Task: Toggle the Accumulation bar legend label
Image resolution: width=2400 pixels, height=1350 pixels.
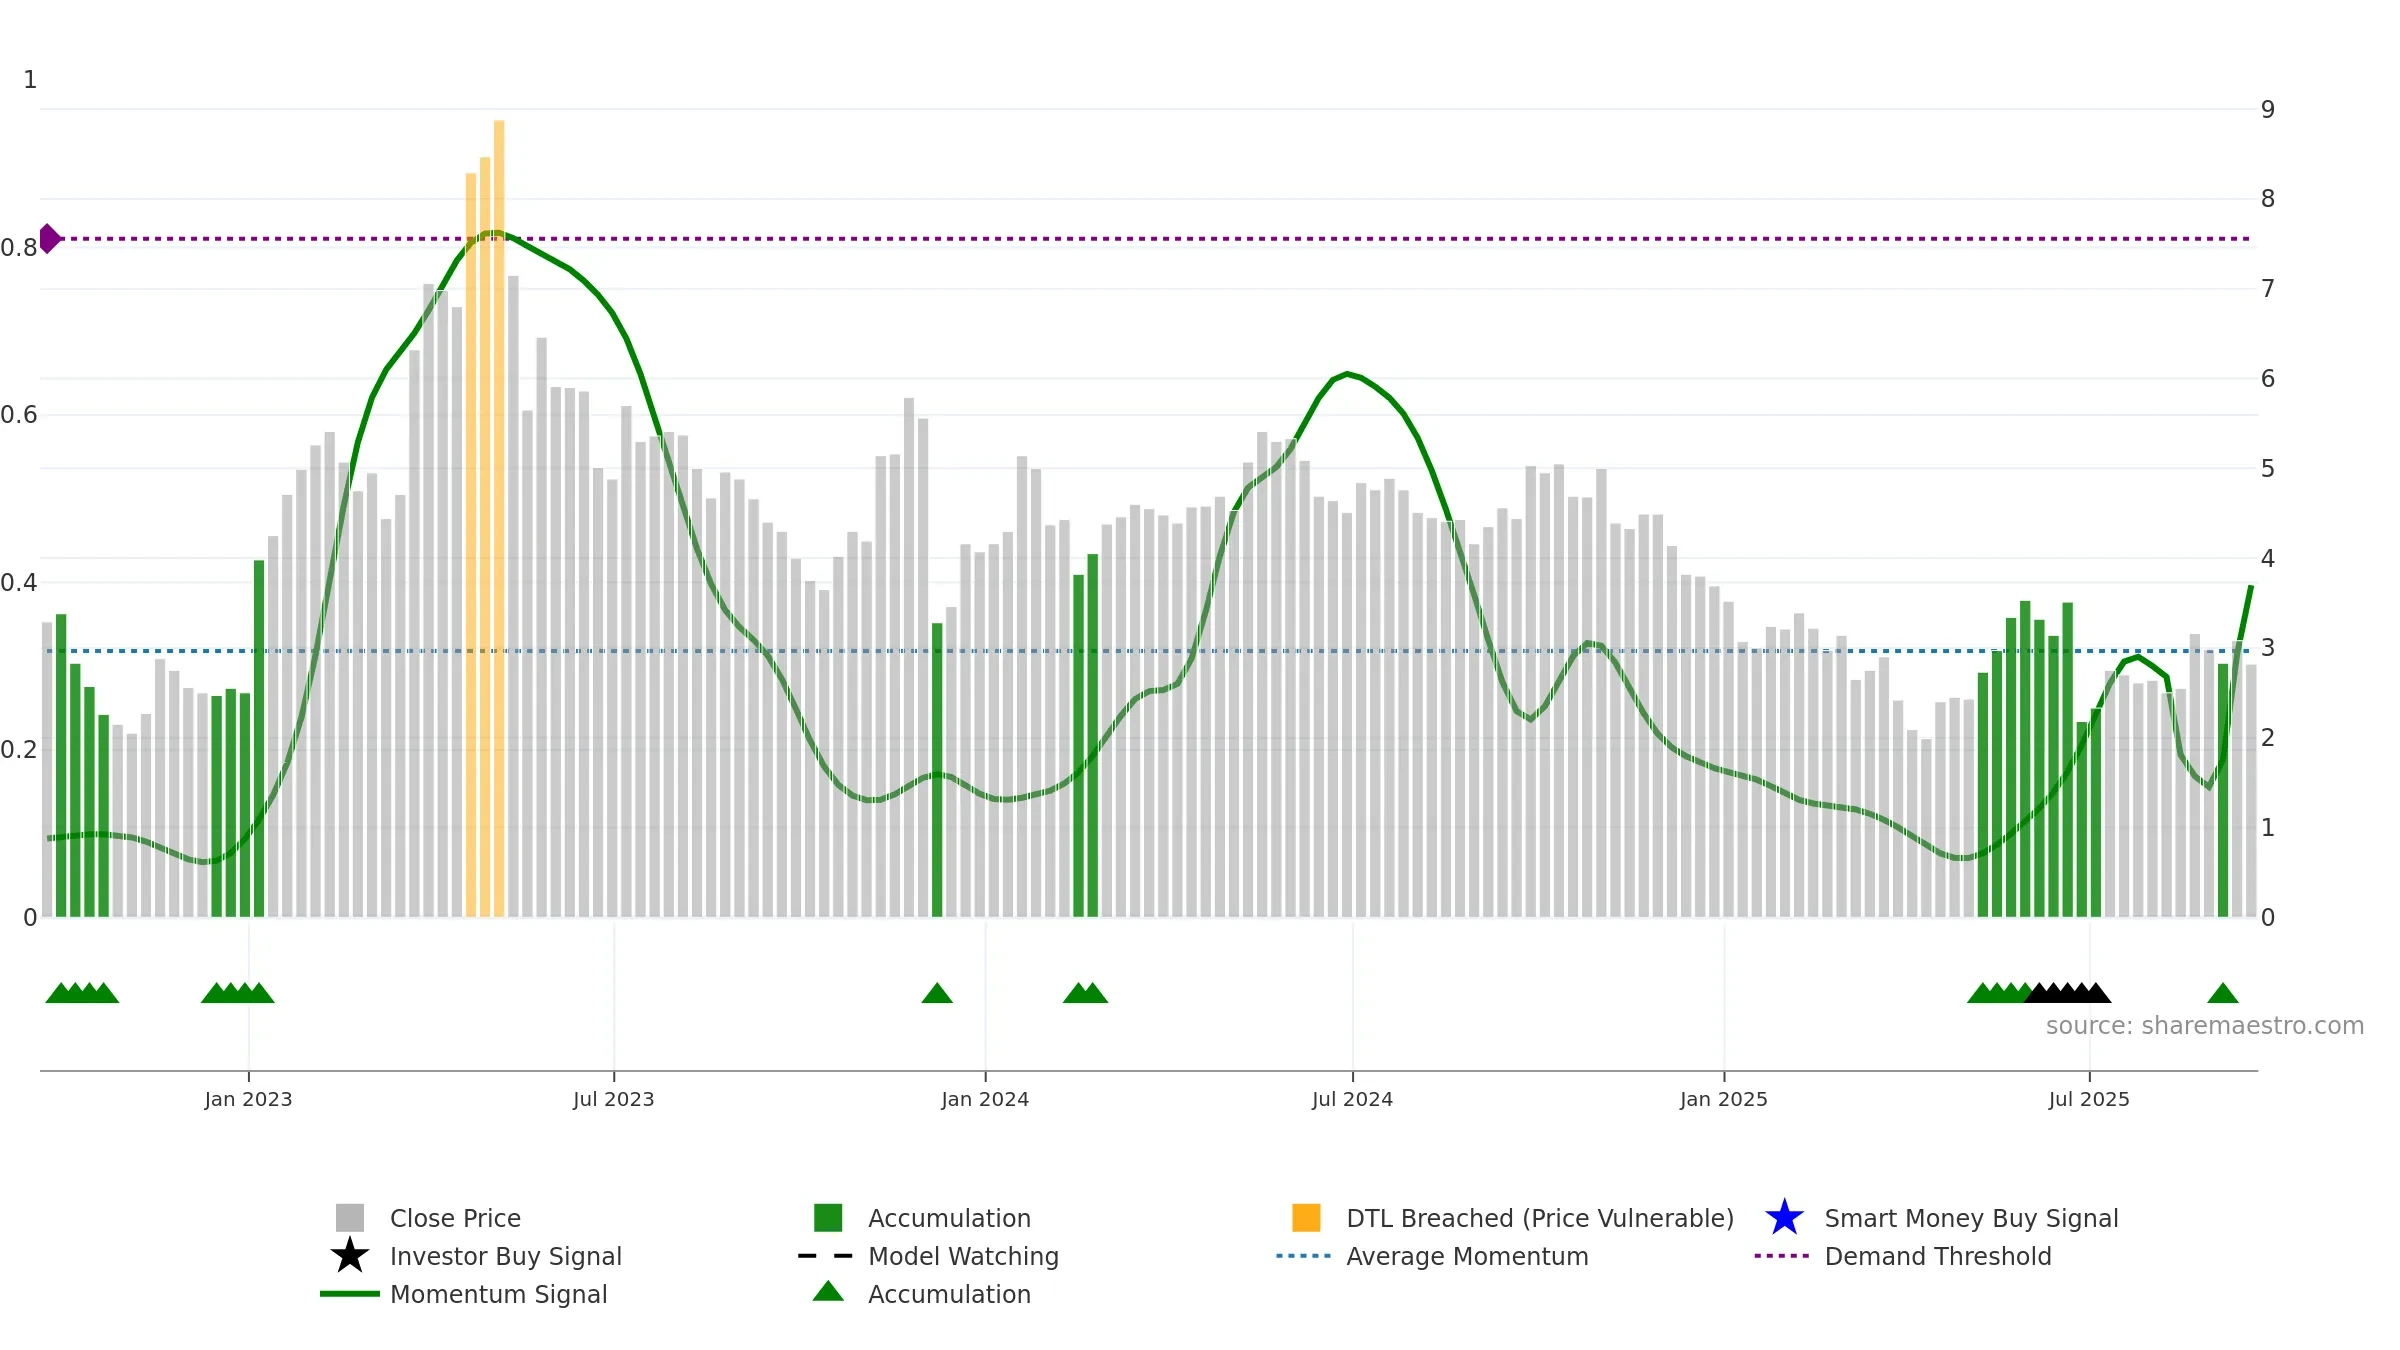Action: pos(949,1218)
